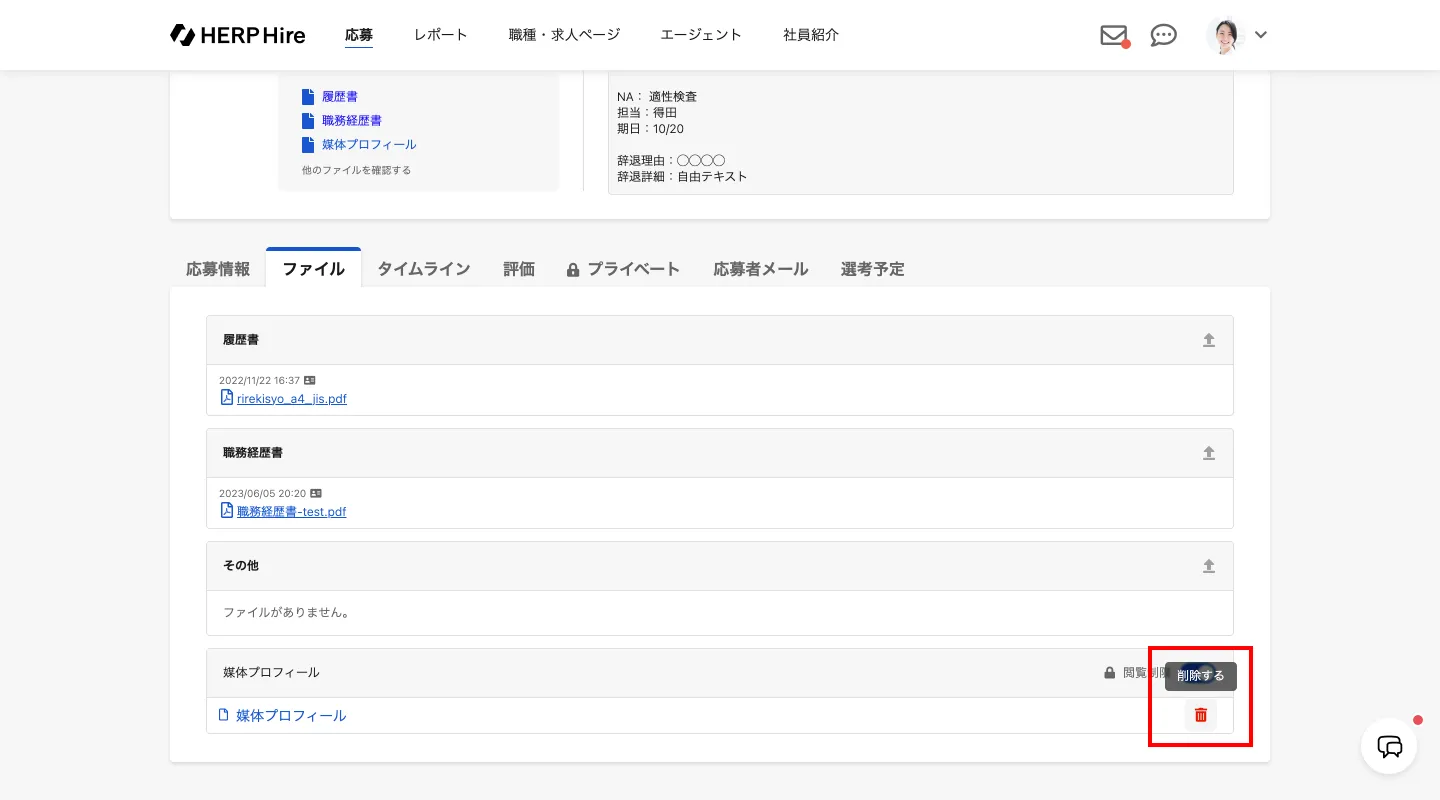Open the mail inbox envelope icon

point(1114,35)
